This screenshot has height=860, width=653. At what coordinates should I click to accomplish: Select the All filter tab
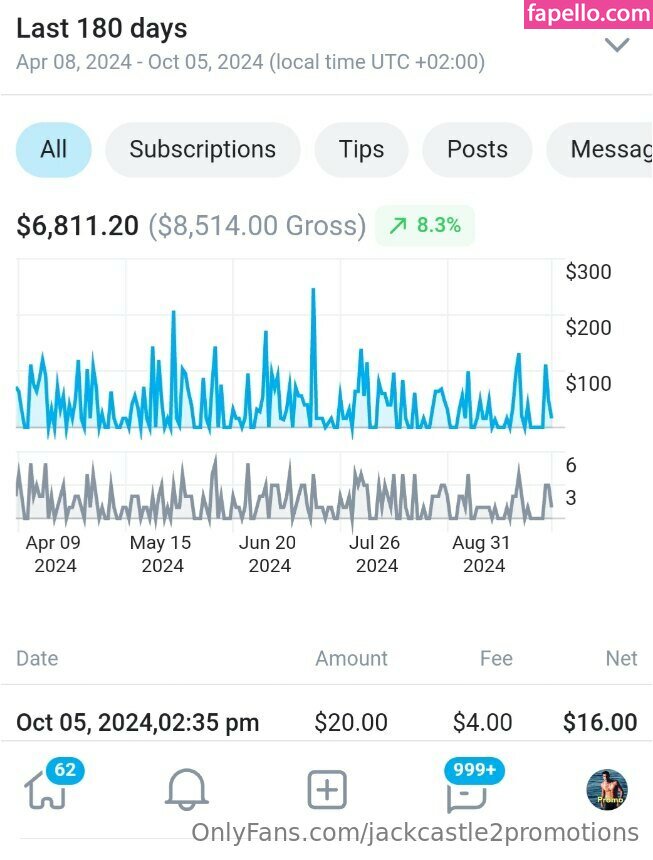coord(53,150)
